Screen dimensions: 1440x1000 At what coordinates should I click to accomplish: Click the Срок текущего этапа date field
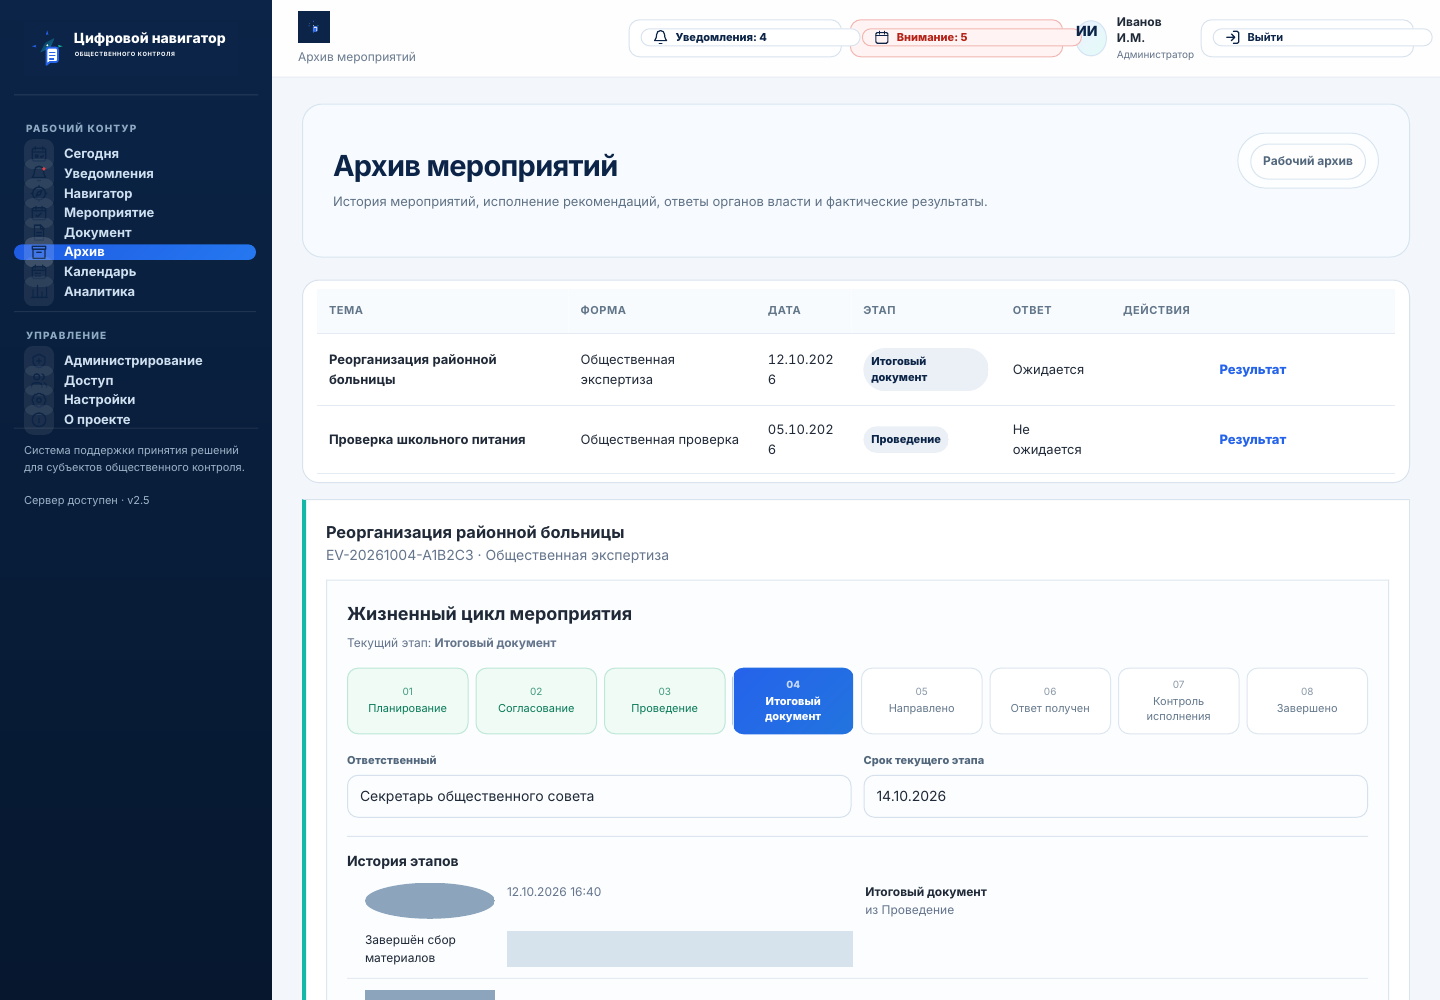coord(1115,797)
